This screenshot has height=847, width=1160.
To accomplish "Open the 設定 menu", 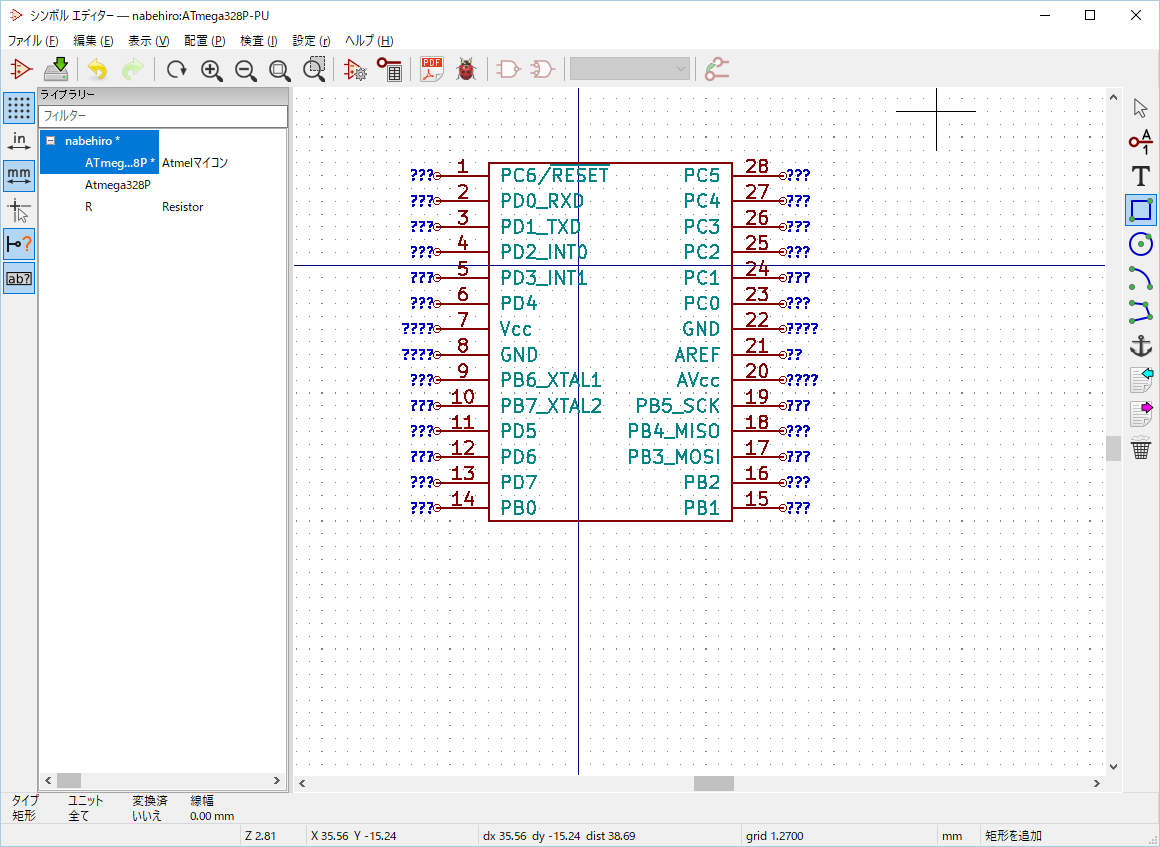I will click(311, 41).
